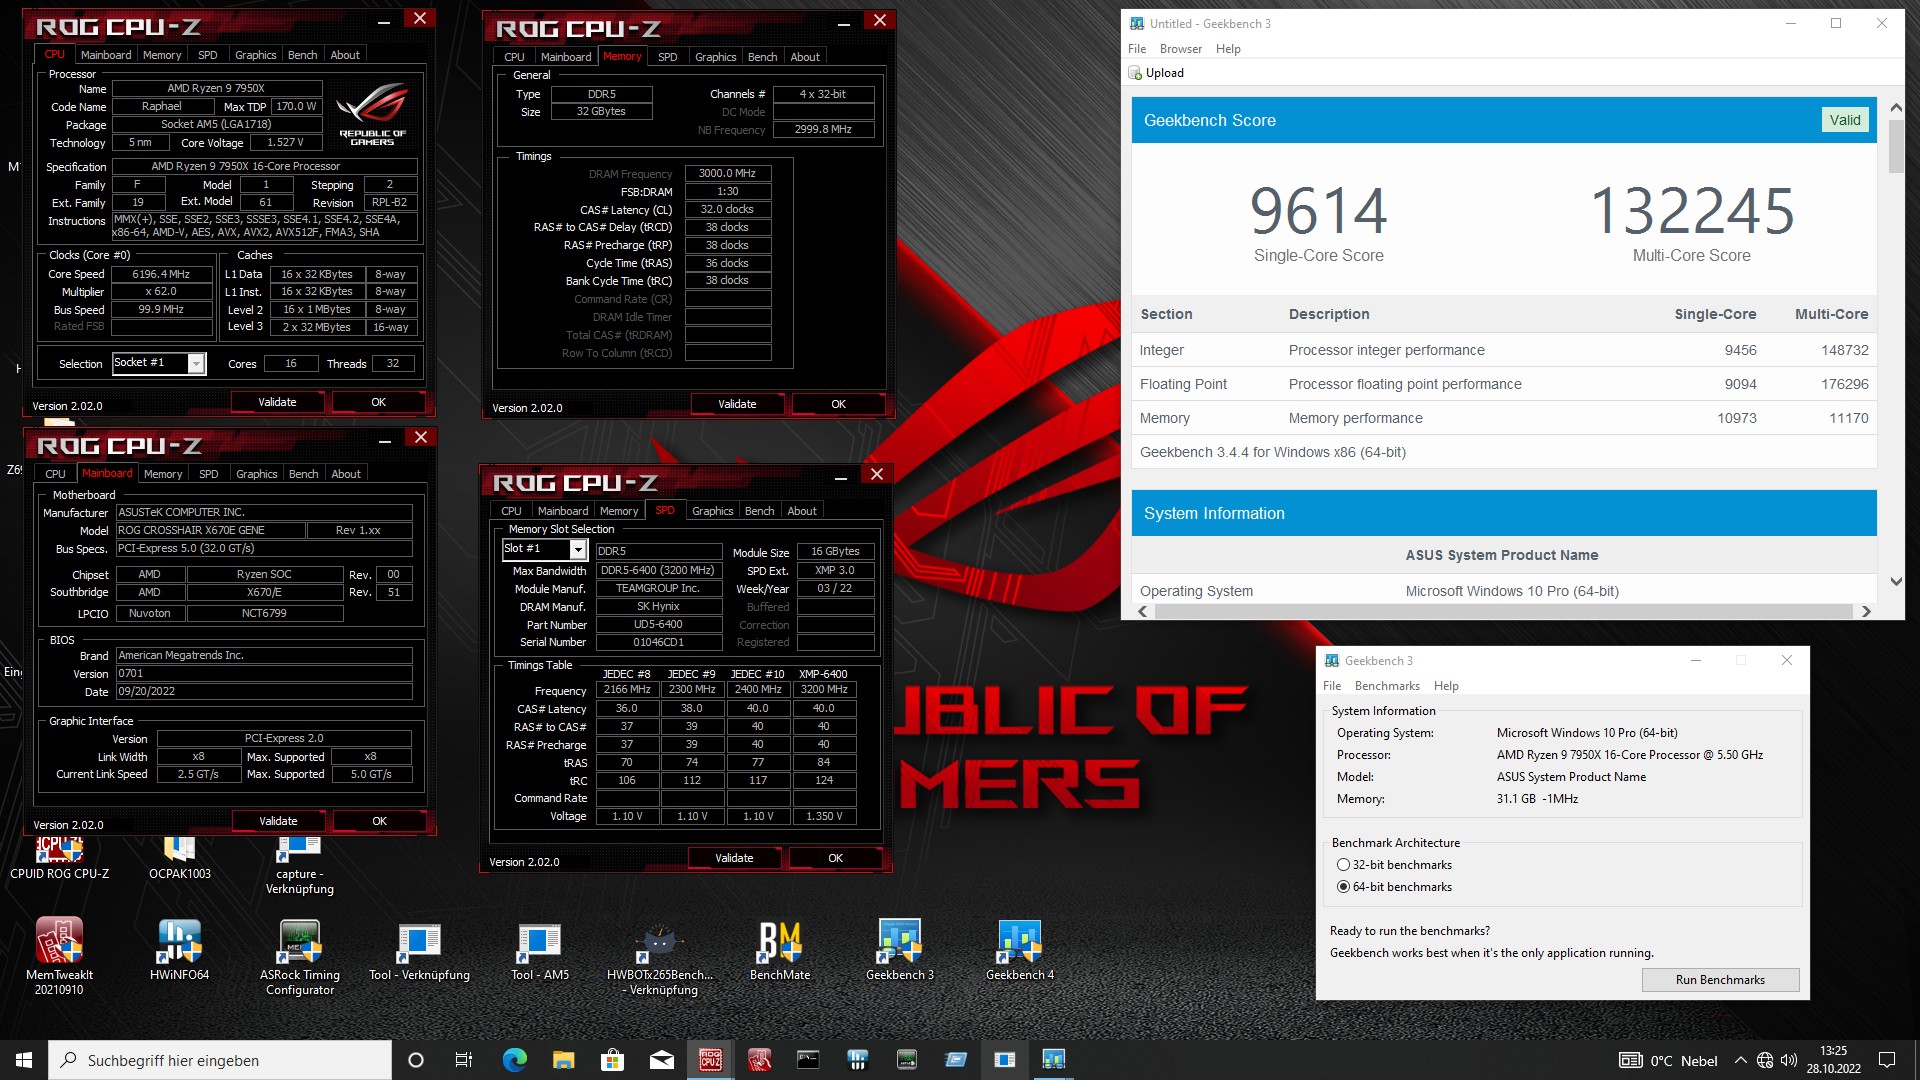Click Run Benchmarks button

pos(1720,980)
